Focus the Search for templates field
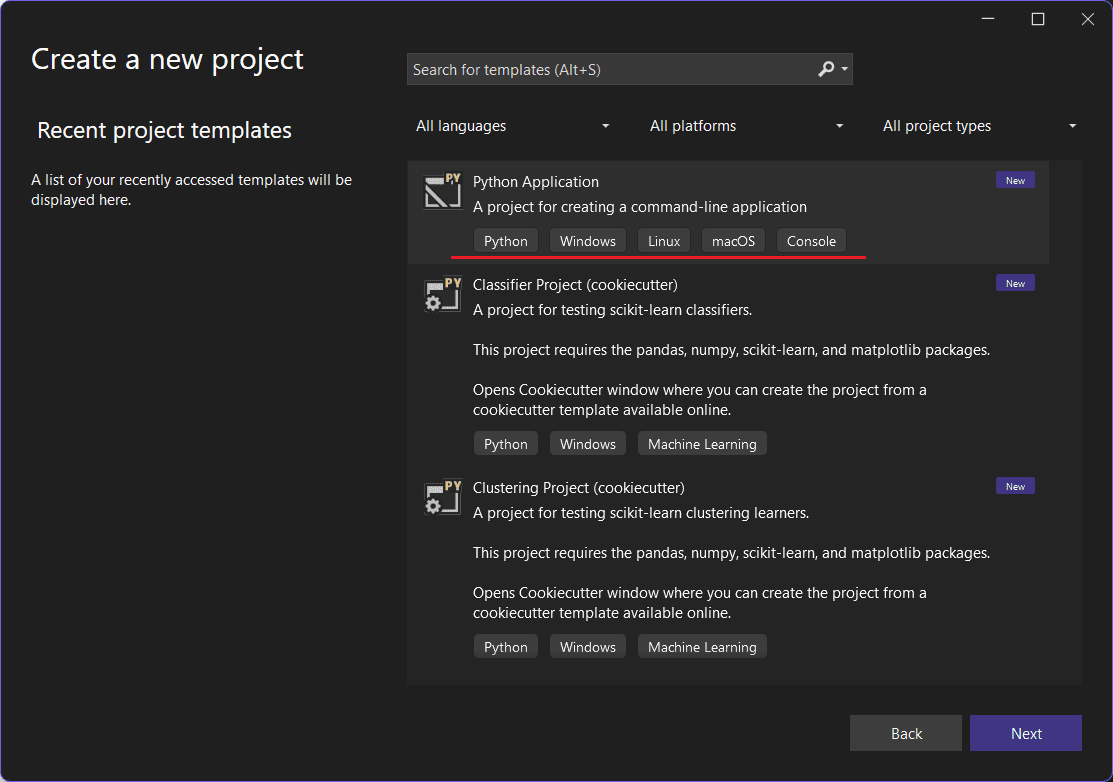The height and width of the screenshot is (782, 1113). (629, 70)
